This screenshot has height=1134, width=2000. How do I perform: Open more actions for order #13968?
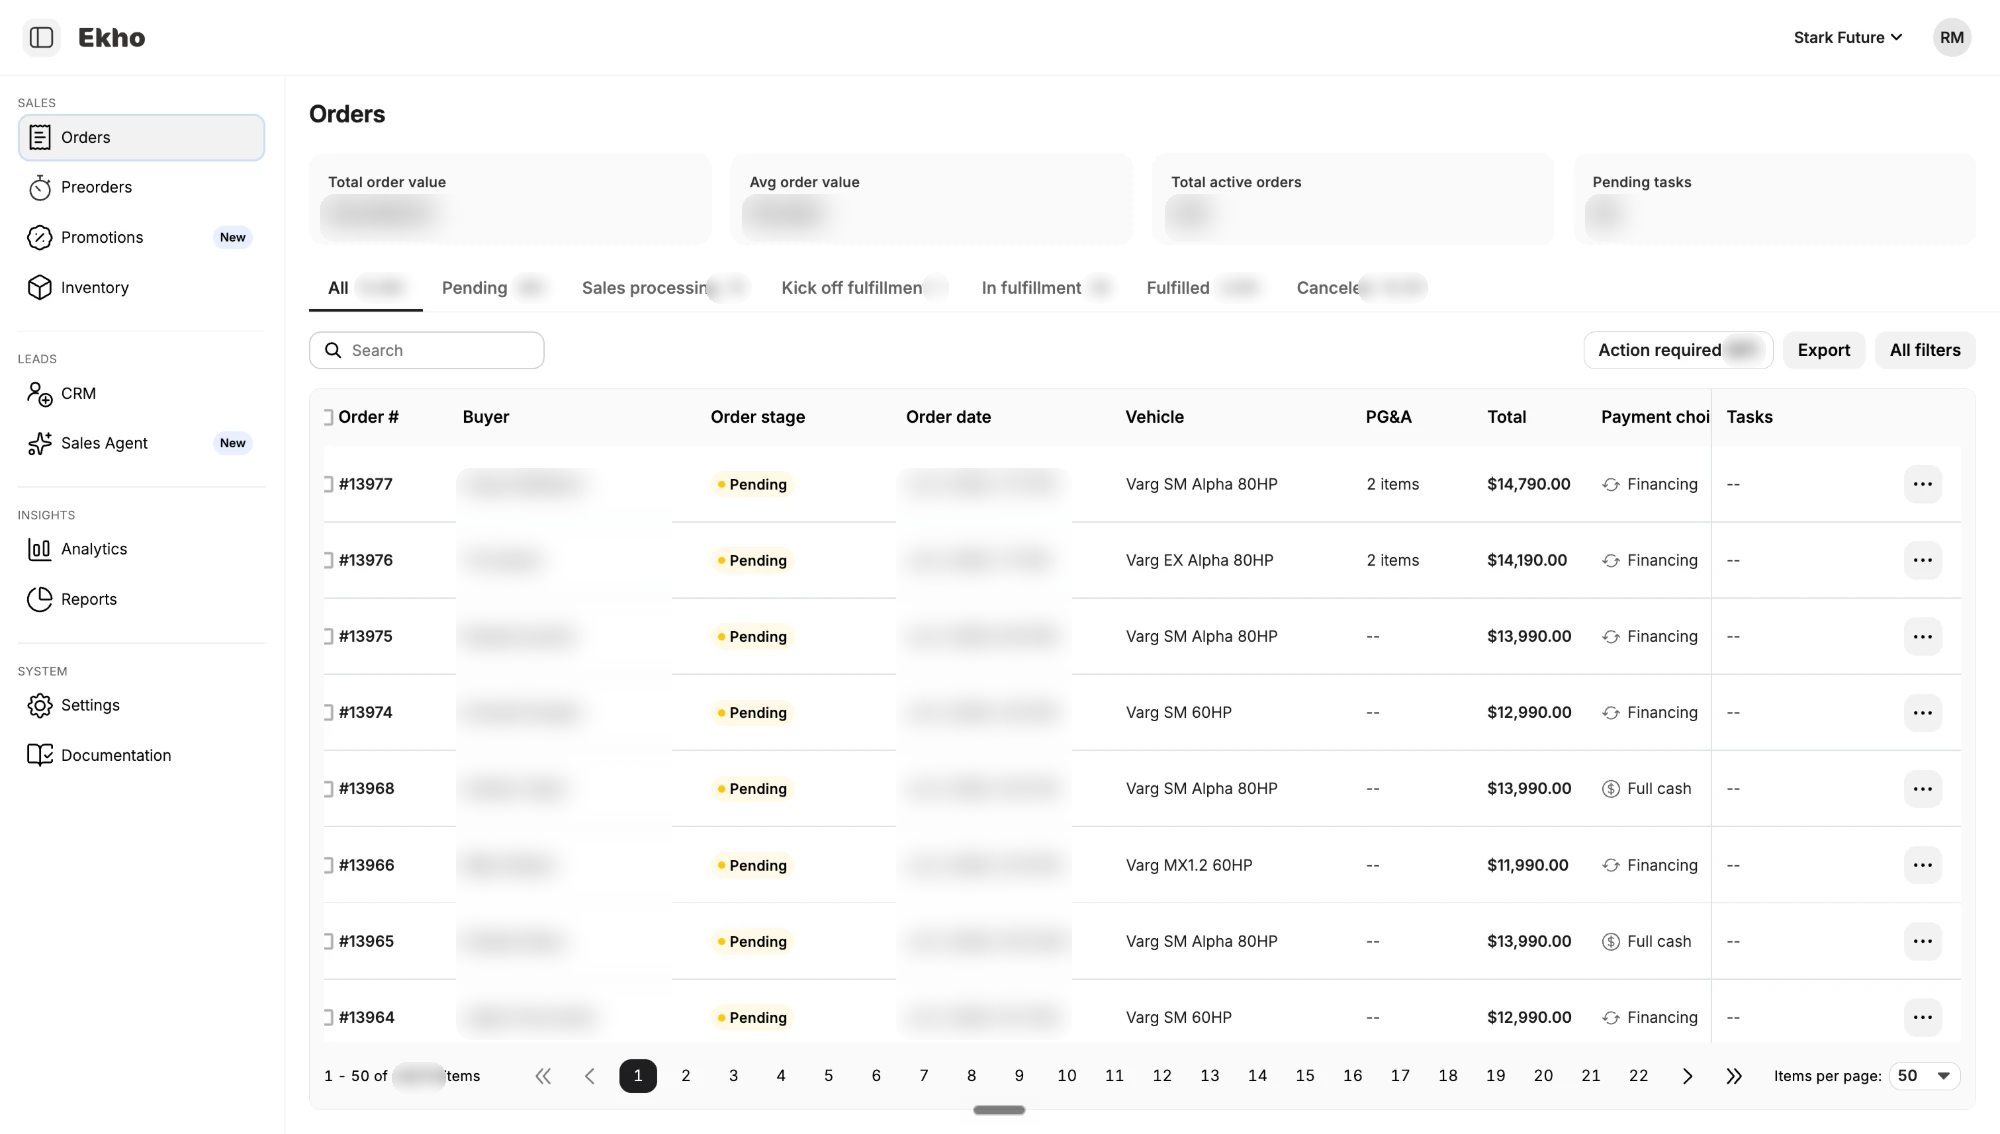(x=1922, y=789)
